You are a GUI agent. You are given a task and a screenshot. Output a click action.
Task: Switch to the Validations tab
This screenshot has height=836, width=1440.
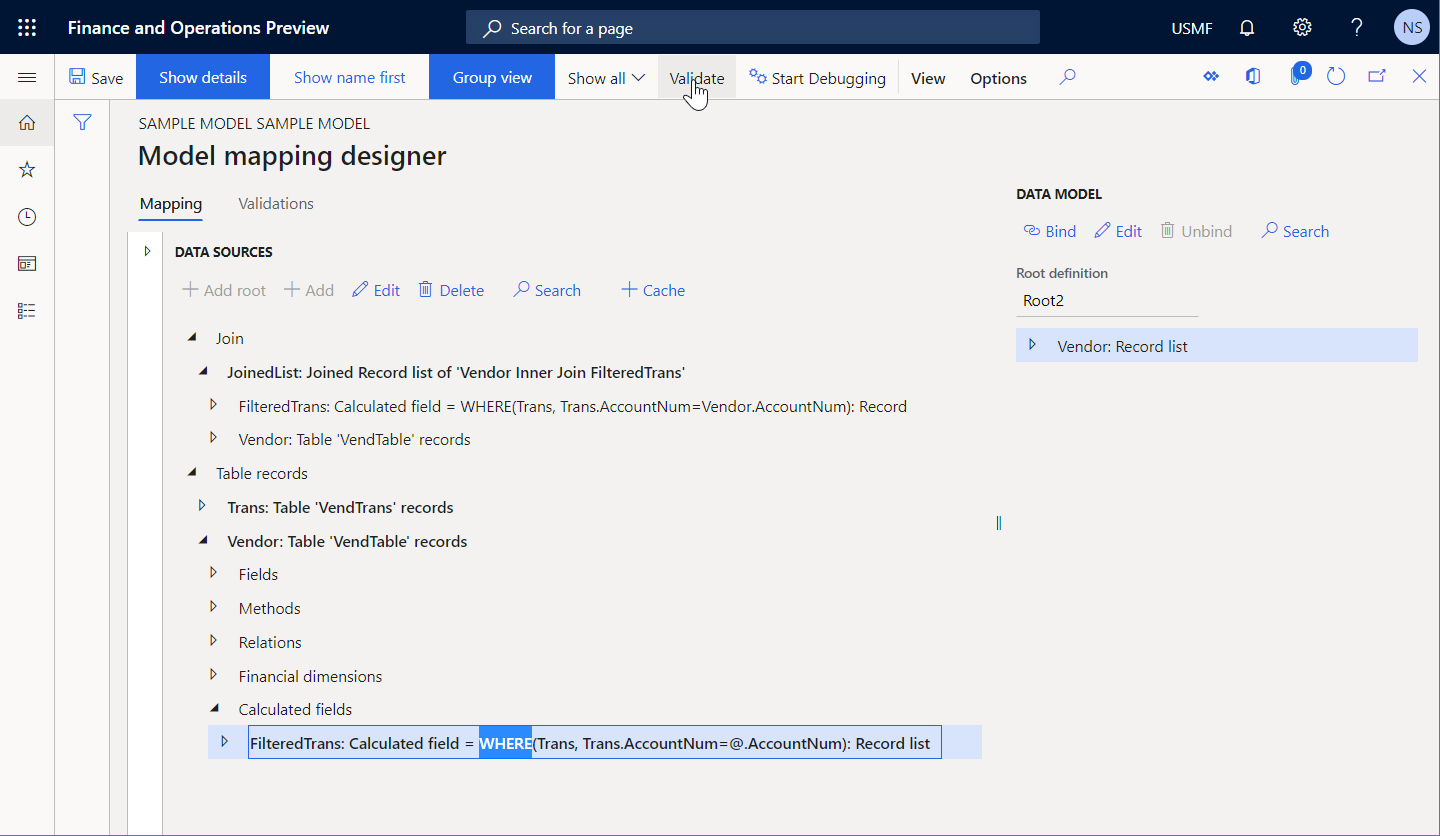pos(275,203)
